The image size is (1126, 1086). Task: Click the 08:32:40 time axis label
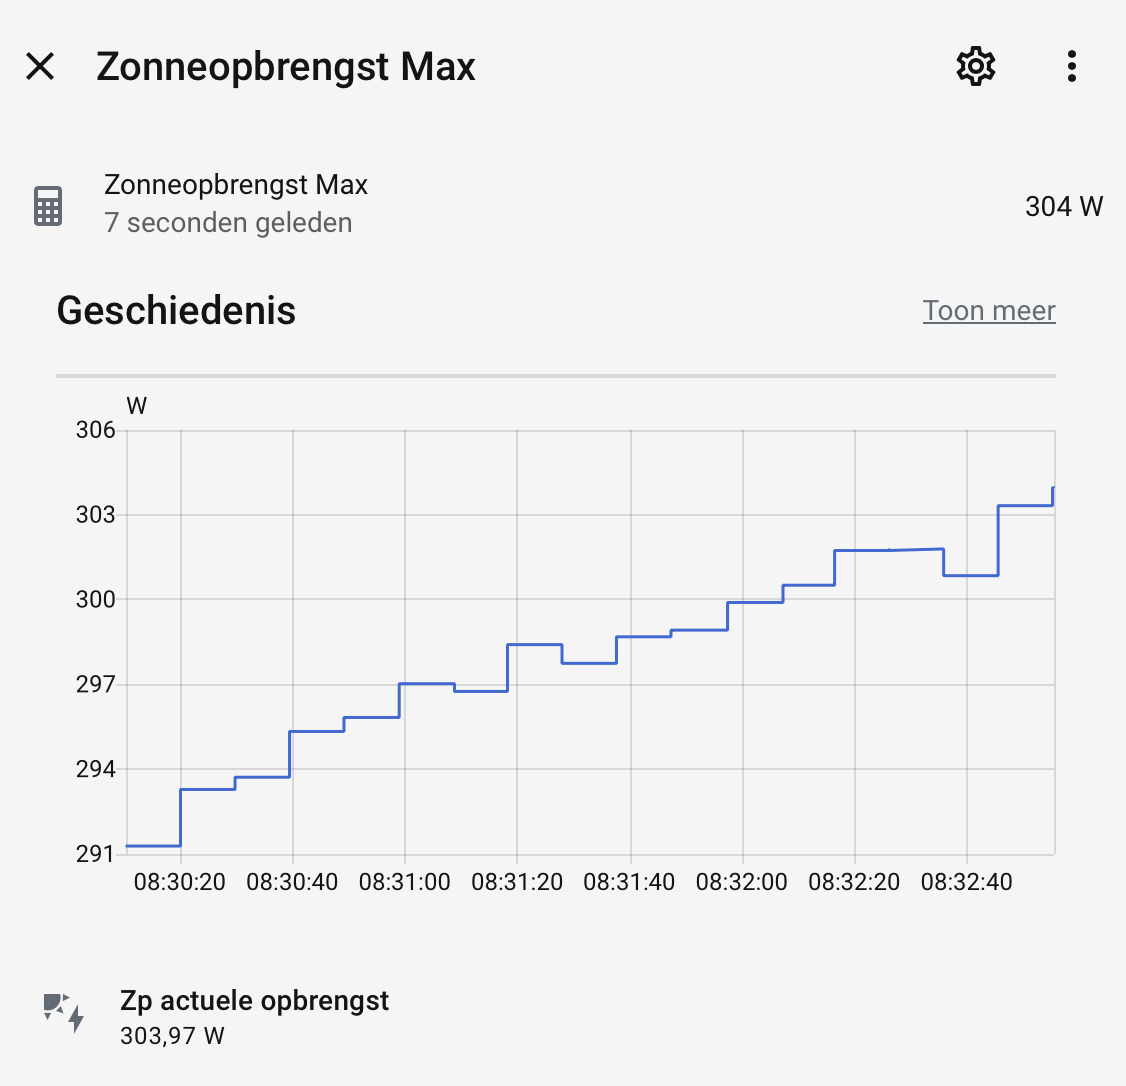point(967,882)
